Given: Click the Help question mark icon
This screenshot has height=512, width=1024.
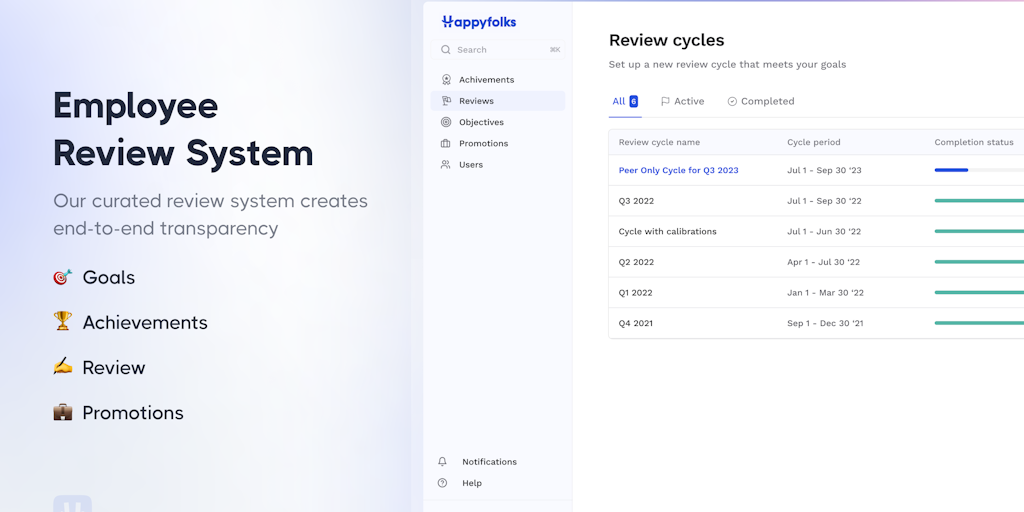Looking at the screenshot, I should click(443, 483).
